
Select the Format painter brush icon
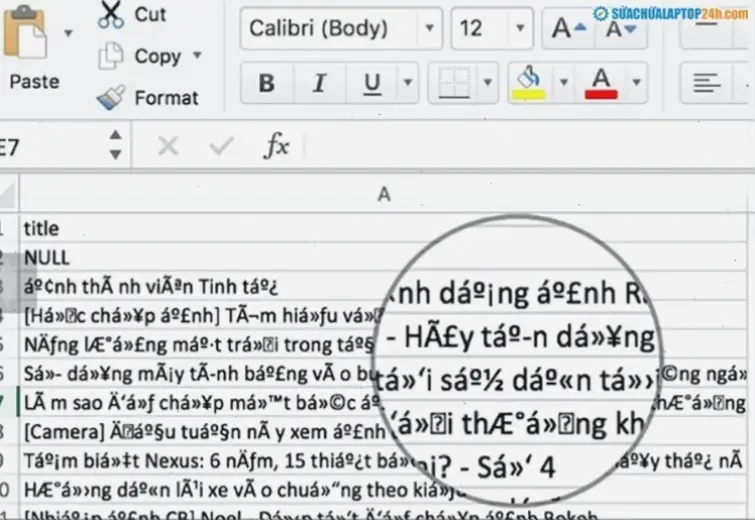point(111,97)
